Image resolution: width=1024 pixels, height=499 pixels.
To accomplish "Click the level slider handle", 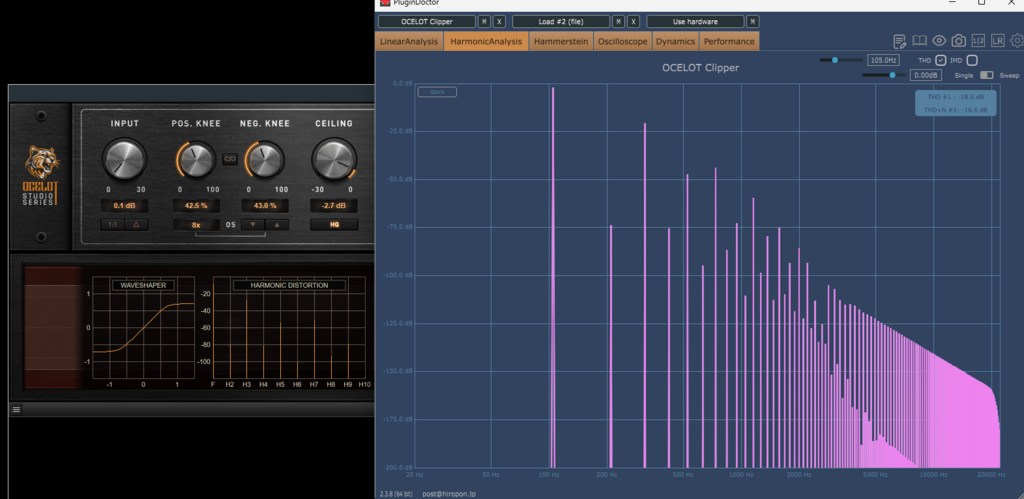I will tap(893, 75).
